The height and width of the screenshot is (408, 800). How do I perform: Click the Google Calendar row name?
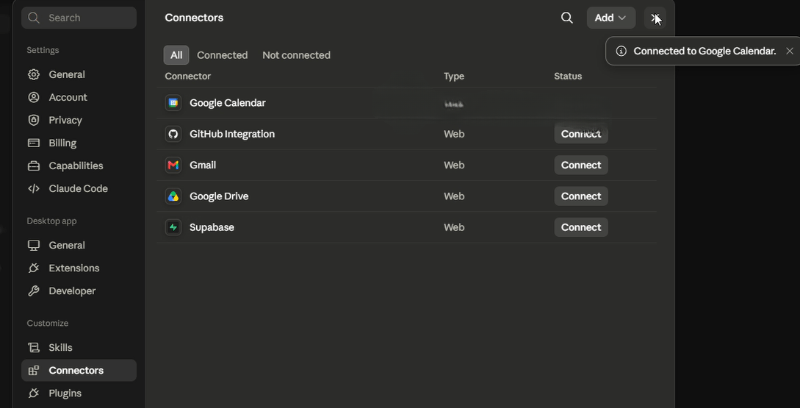[228, 103]
